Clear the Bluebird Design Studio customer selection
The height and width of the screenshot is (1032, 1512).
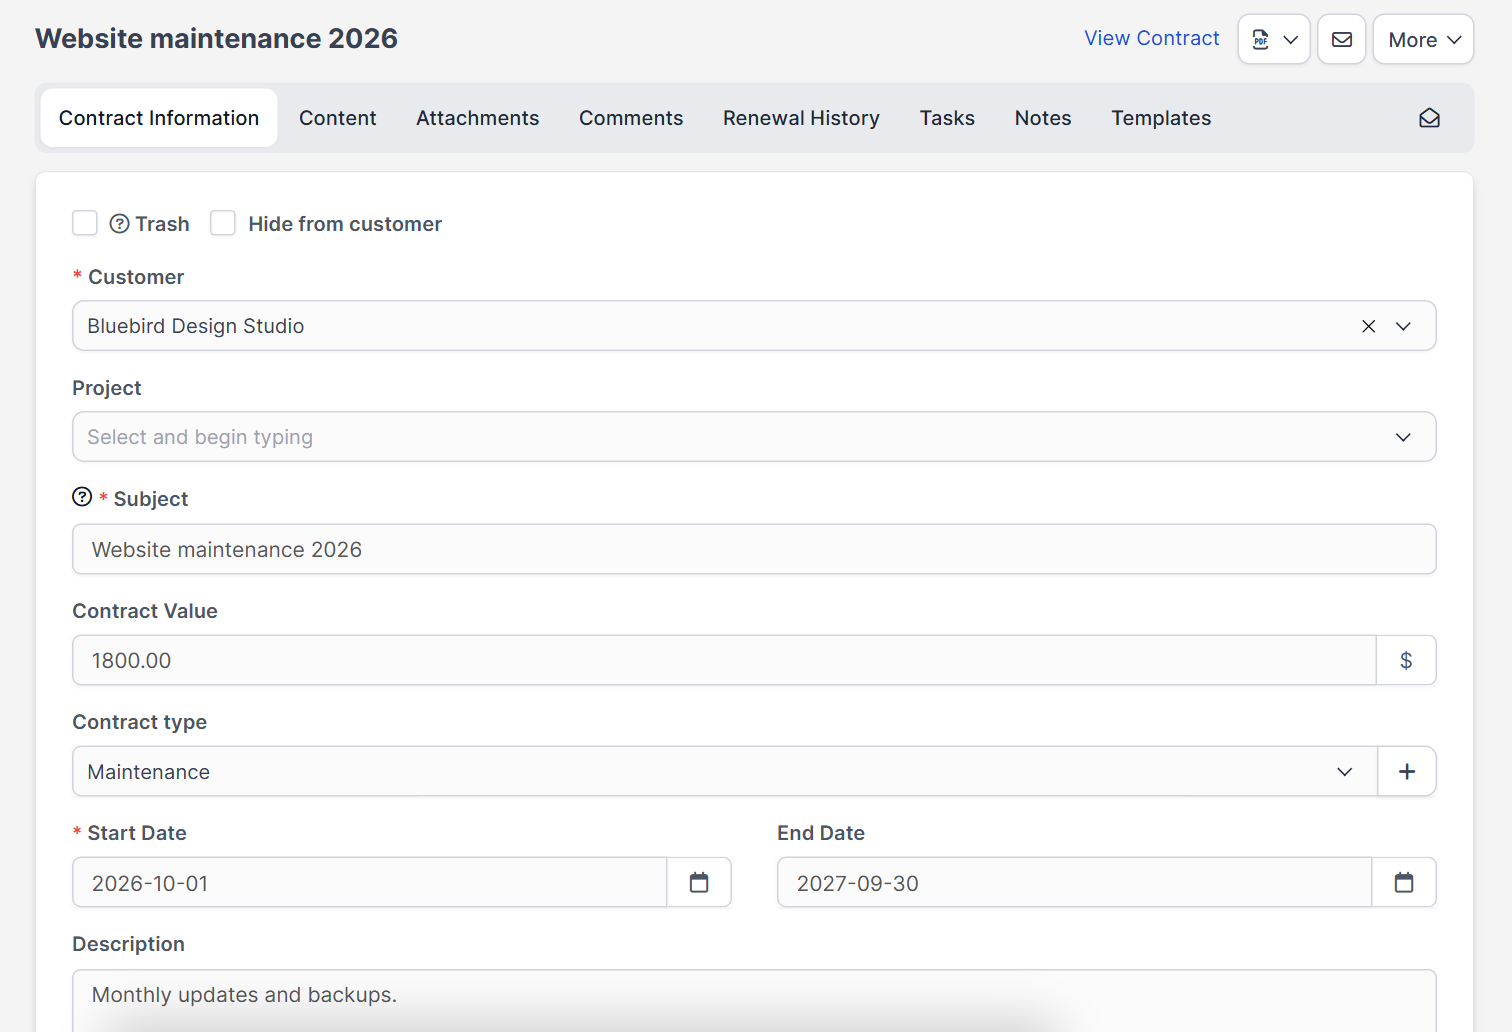click(1369, 326)
